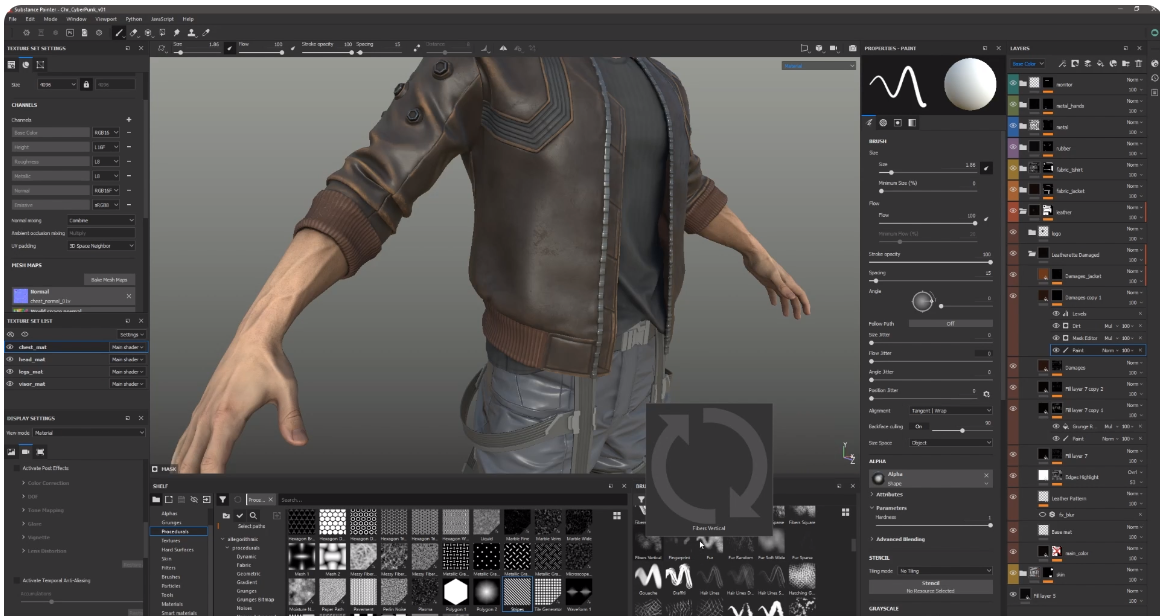Toggle visibility of chest_mat texture set

[x=10, y=347]
